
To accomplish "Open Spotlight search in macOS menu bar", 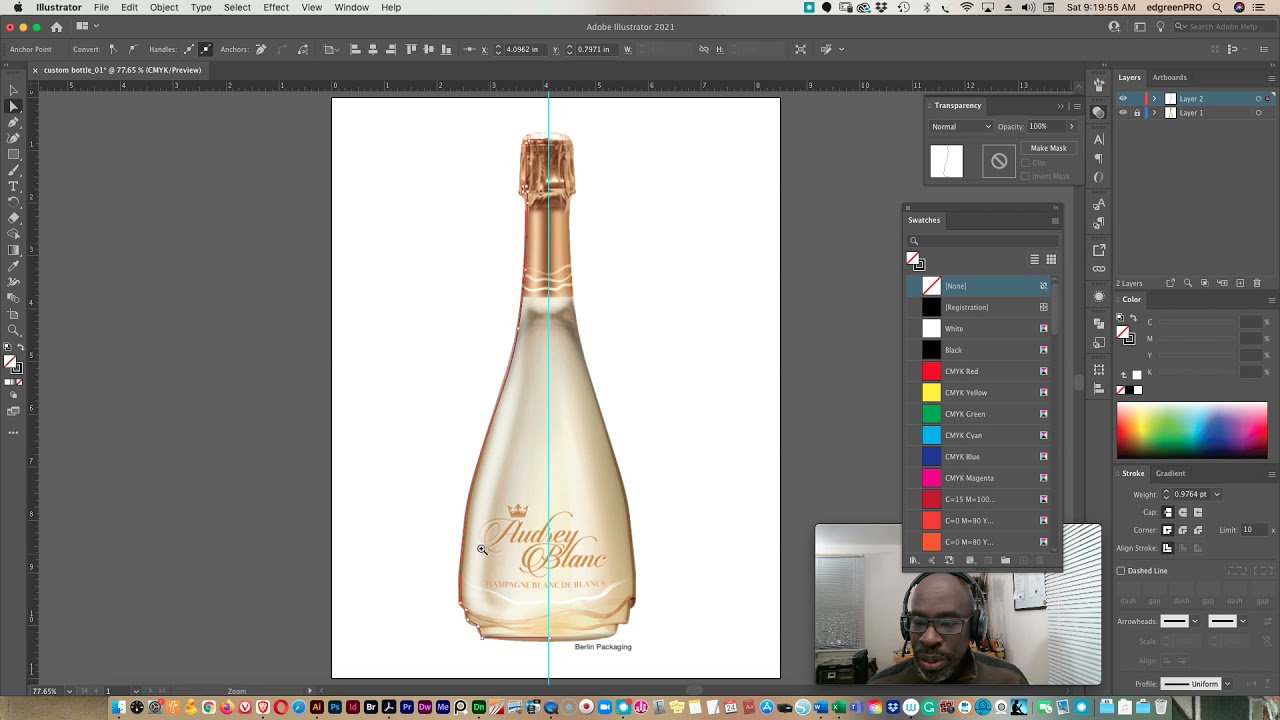I will point(1217,8).
